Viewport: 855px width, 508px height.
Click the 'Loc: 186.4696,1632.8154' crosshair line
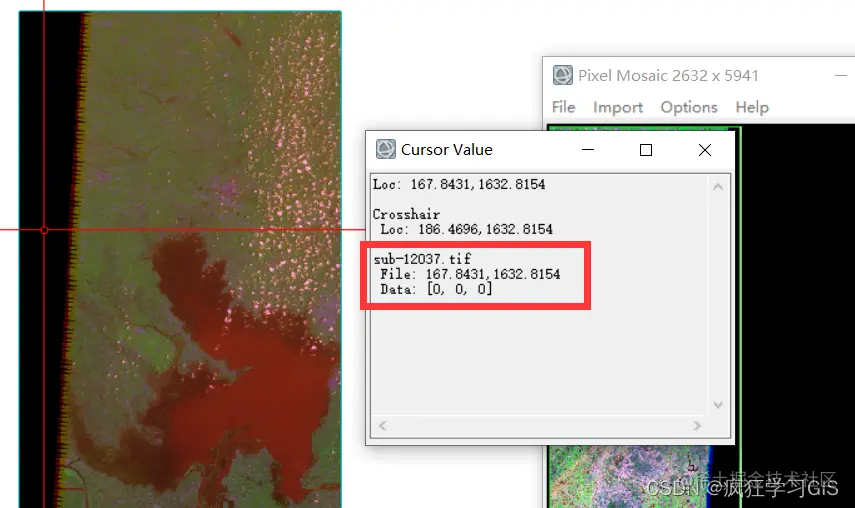click(467, 229)
